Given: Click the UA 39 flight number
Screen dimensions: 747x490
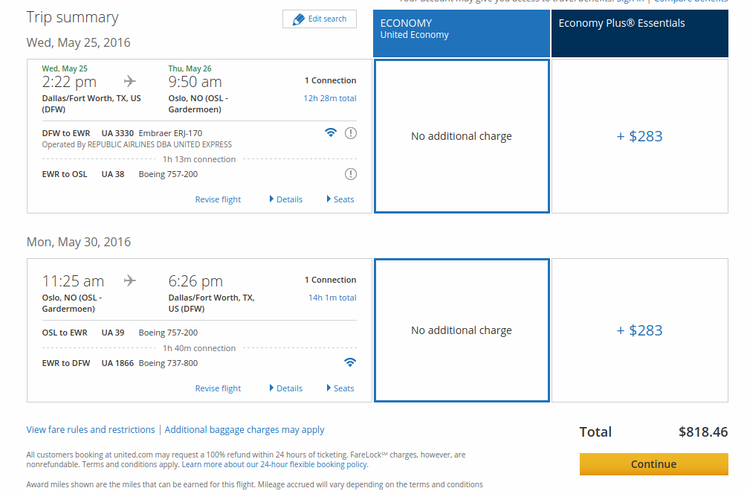Looking at the screenshot, I should [x=112, y=332].
